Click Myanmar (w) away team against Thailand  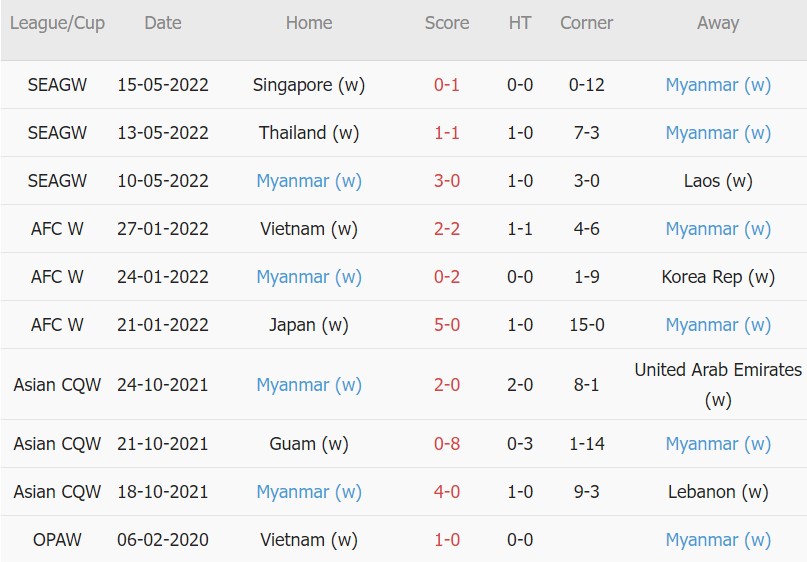tap(718, 133)
